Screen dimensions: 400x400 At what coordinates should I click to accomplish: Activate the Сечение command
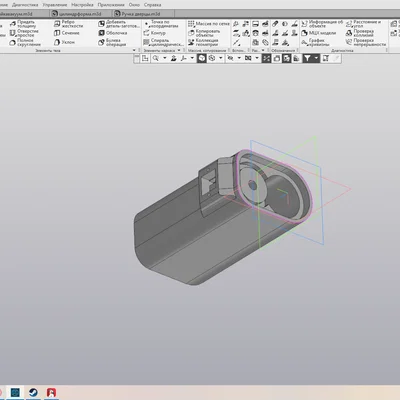point(67,33)
